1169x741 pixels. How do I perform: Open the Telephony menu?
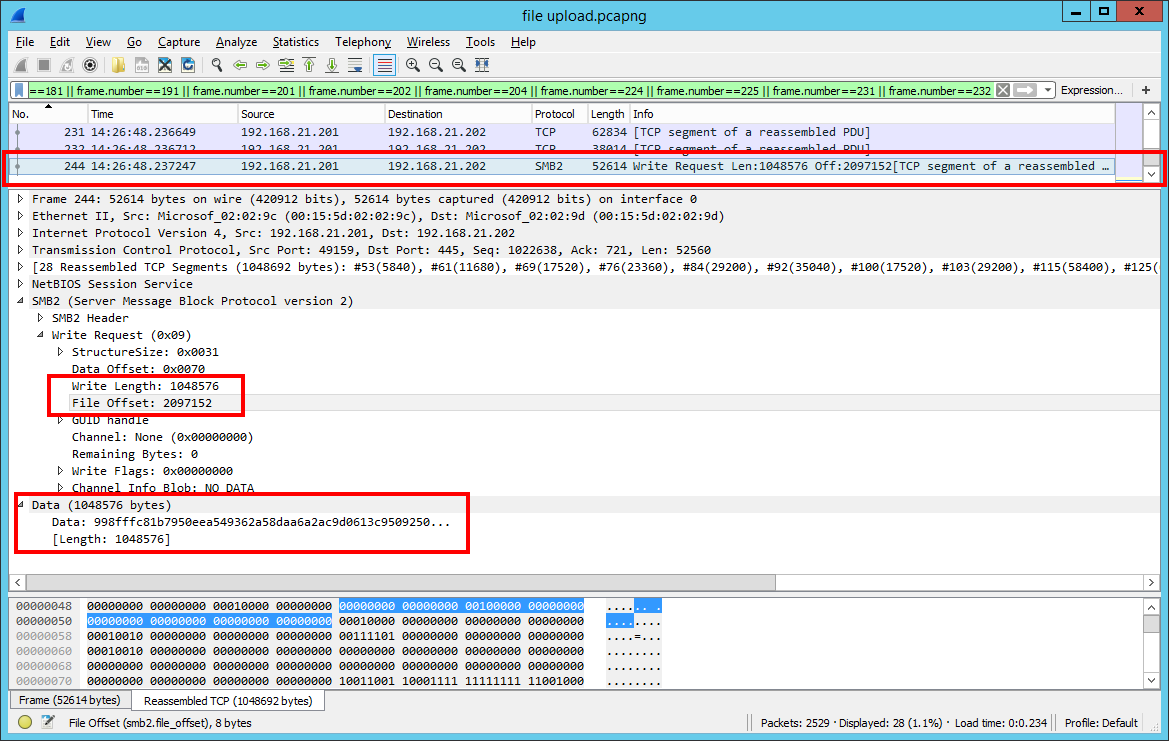pyautogui.click(x=362, y=42)
